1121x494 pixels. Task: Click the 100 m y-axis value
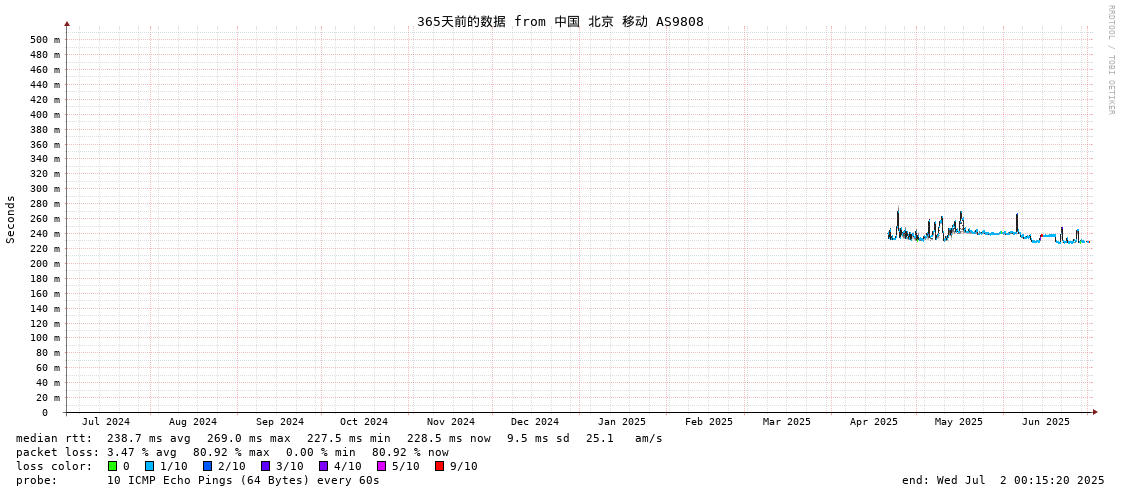(45, 337)
